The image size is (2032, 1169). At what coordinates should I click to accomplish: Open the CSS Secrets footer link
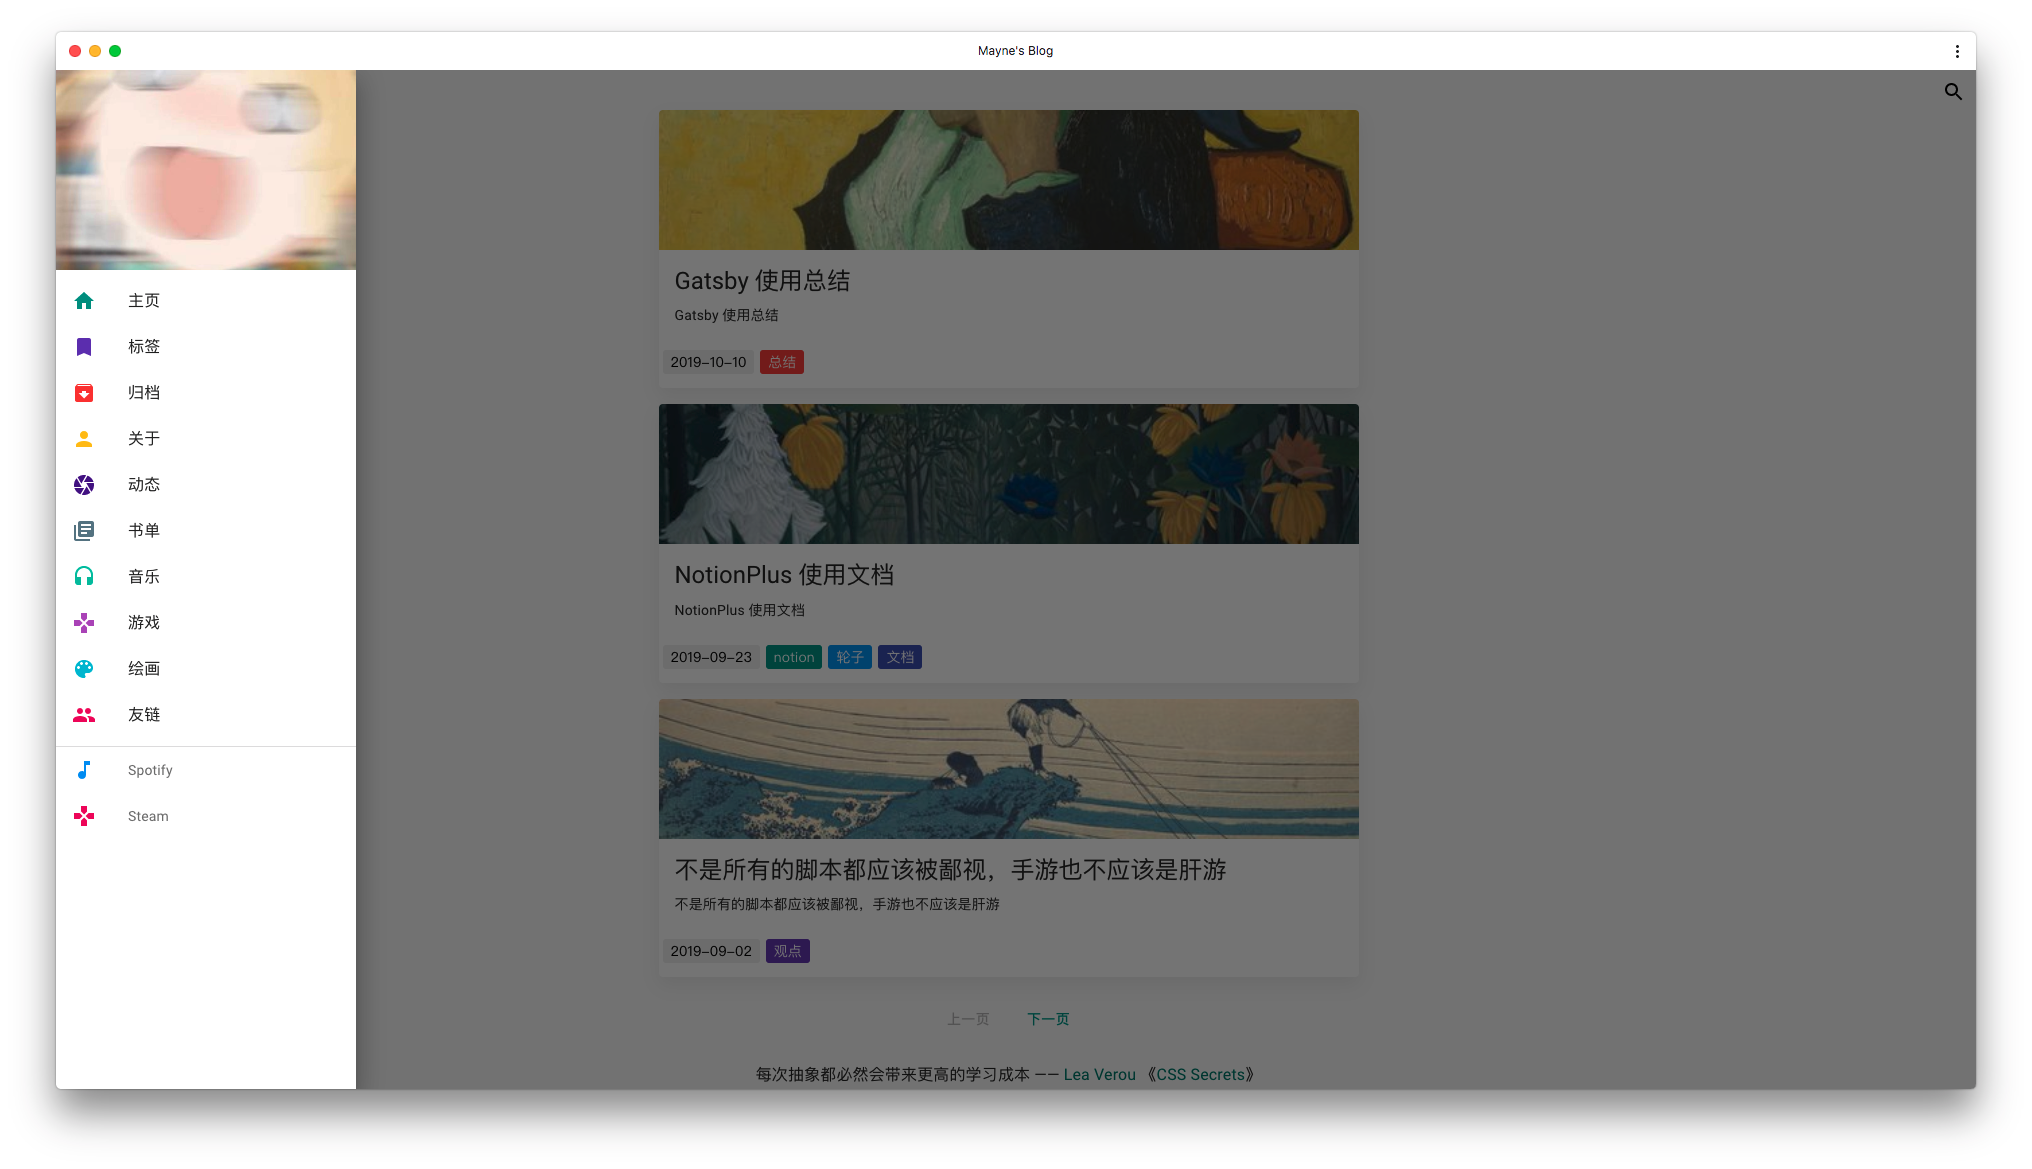(1200, 1075)
